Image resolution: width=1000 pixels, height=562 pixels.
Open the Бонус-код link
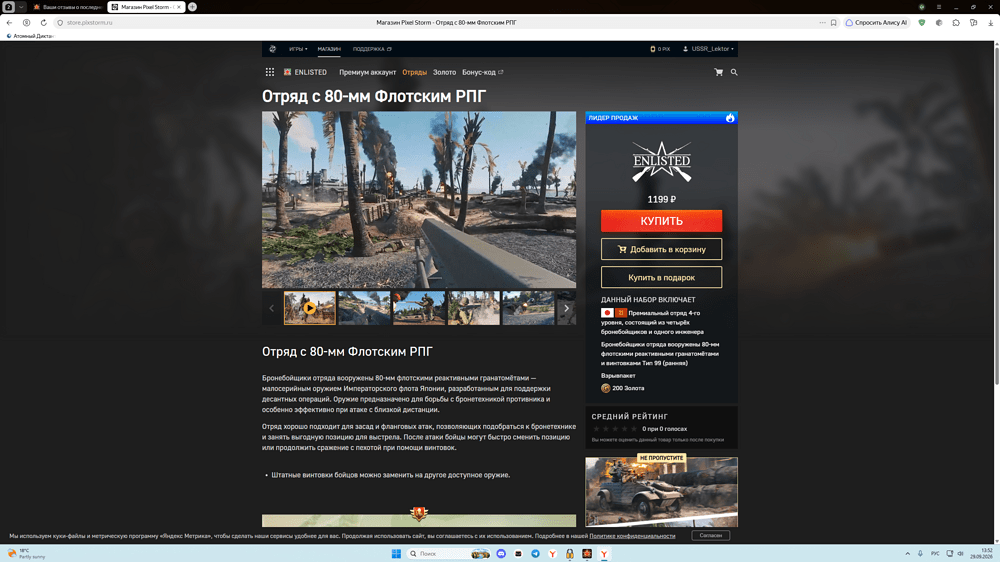482,72
